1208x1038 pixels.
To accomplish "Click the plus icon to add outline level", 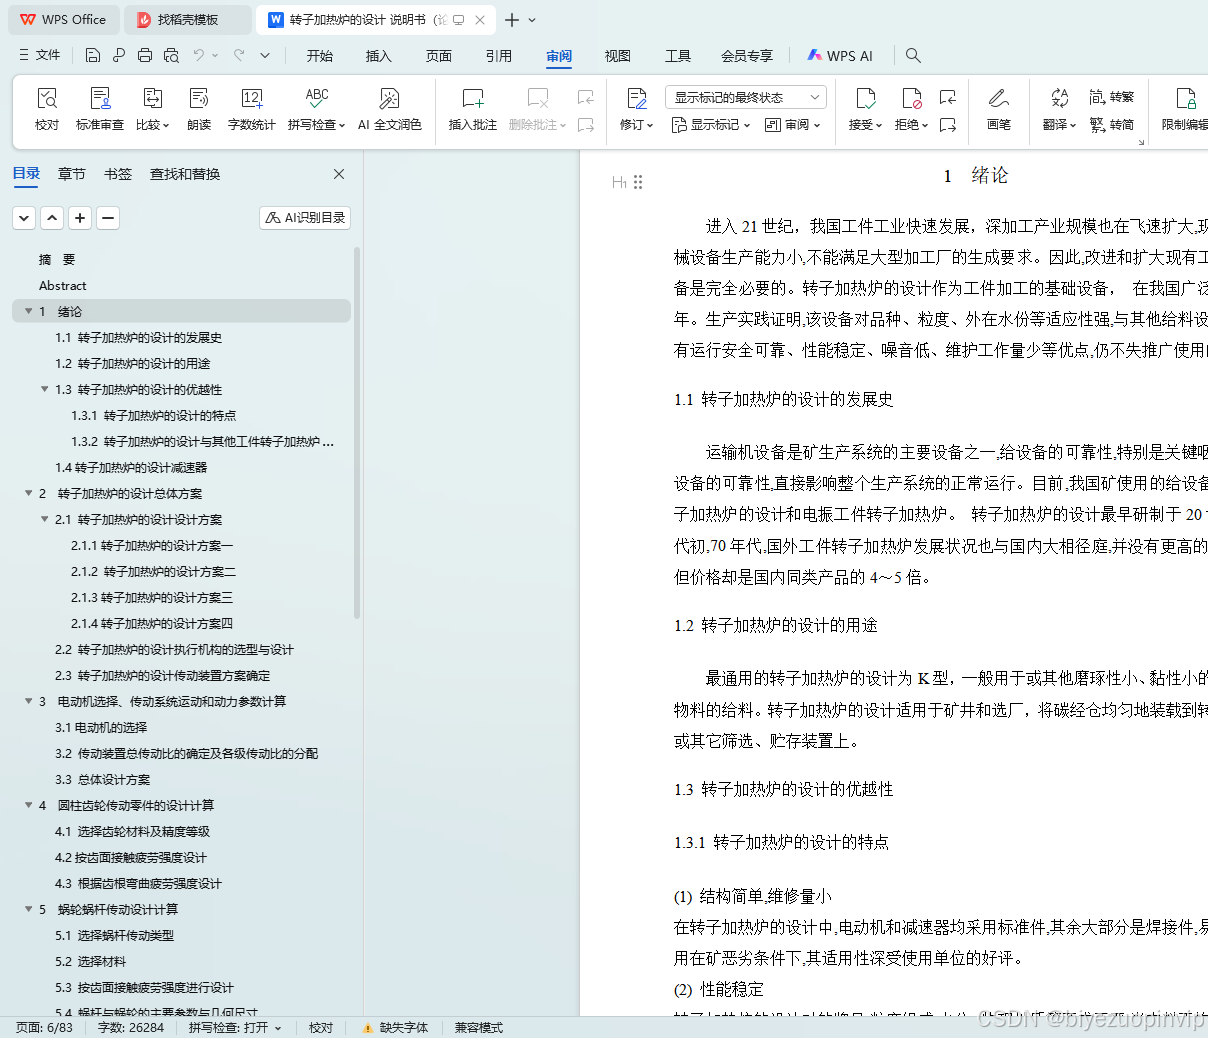I will pyautogui.click(x=80, y=217).
